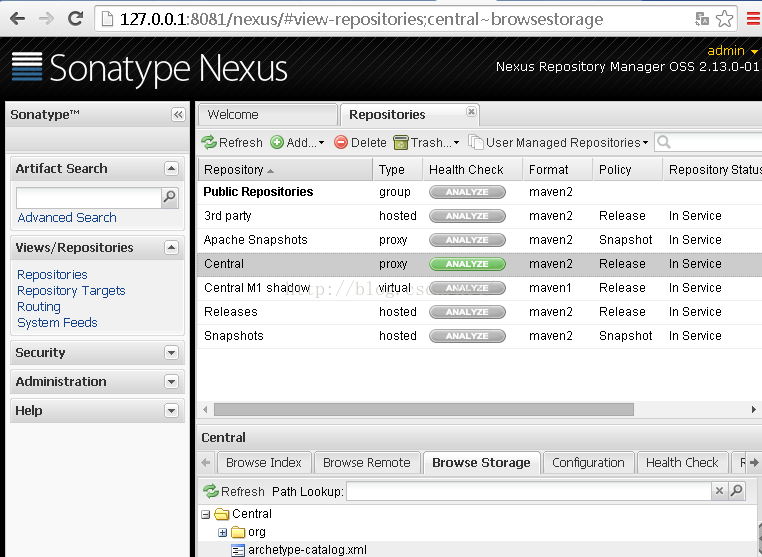Click the Delete repository icon
Screen dimensions: 762x557
pos(341,143)
